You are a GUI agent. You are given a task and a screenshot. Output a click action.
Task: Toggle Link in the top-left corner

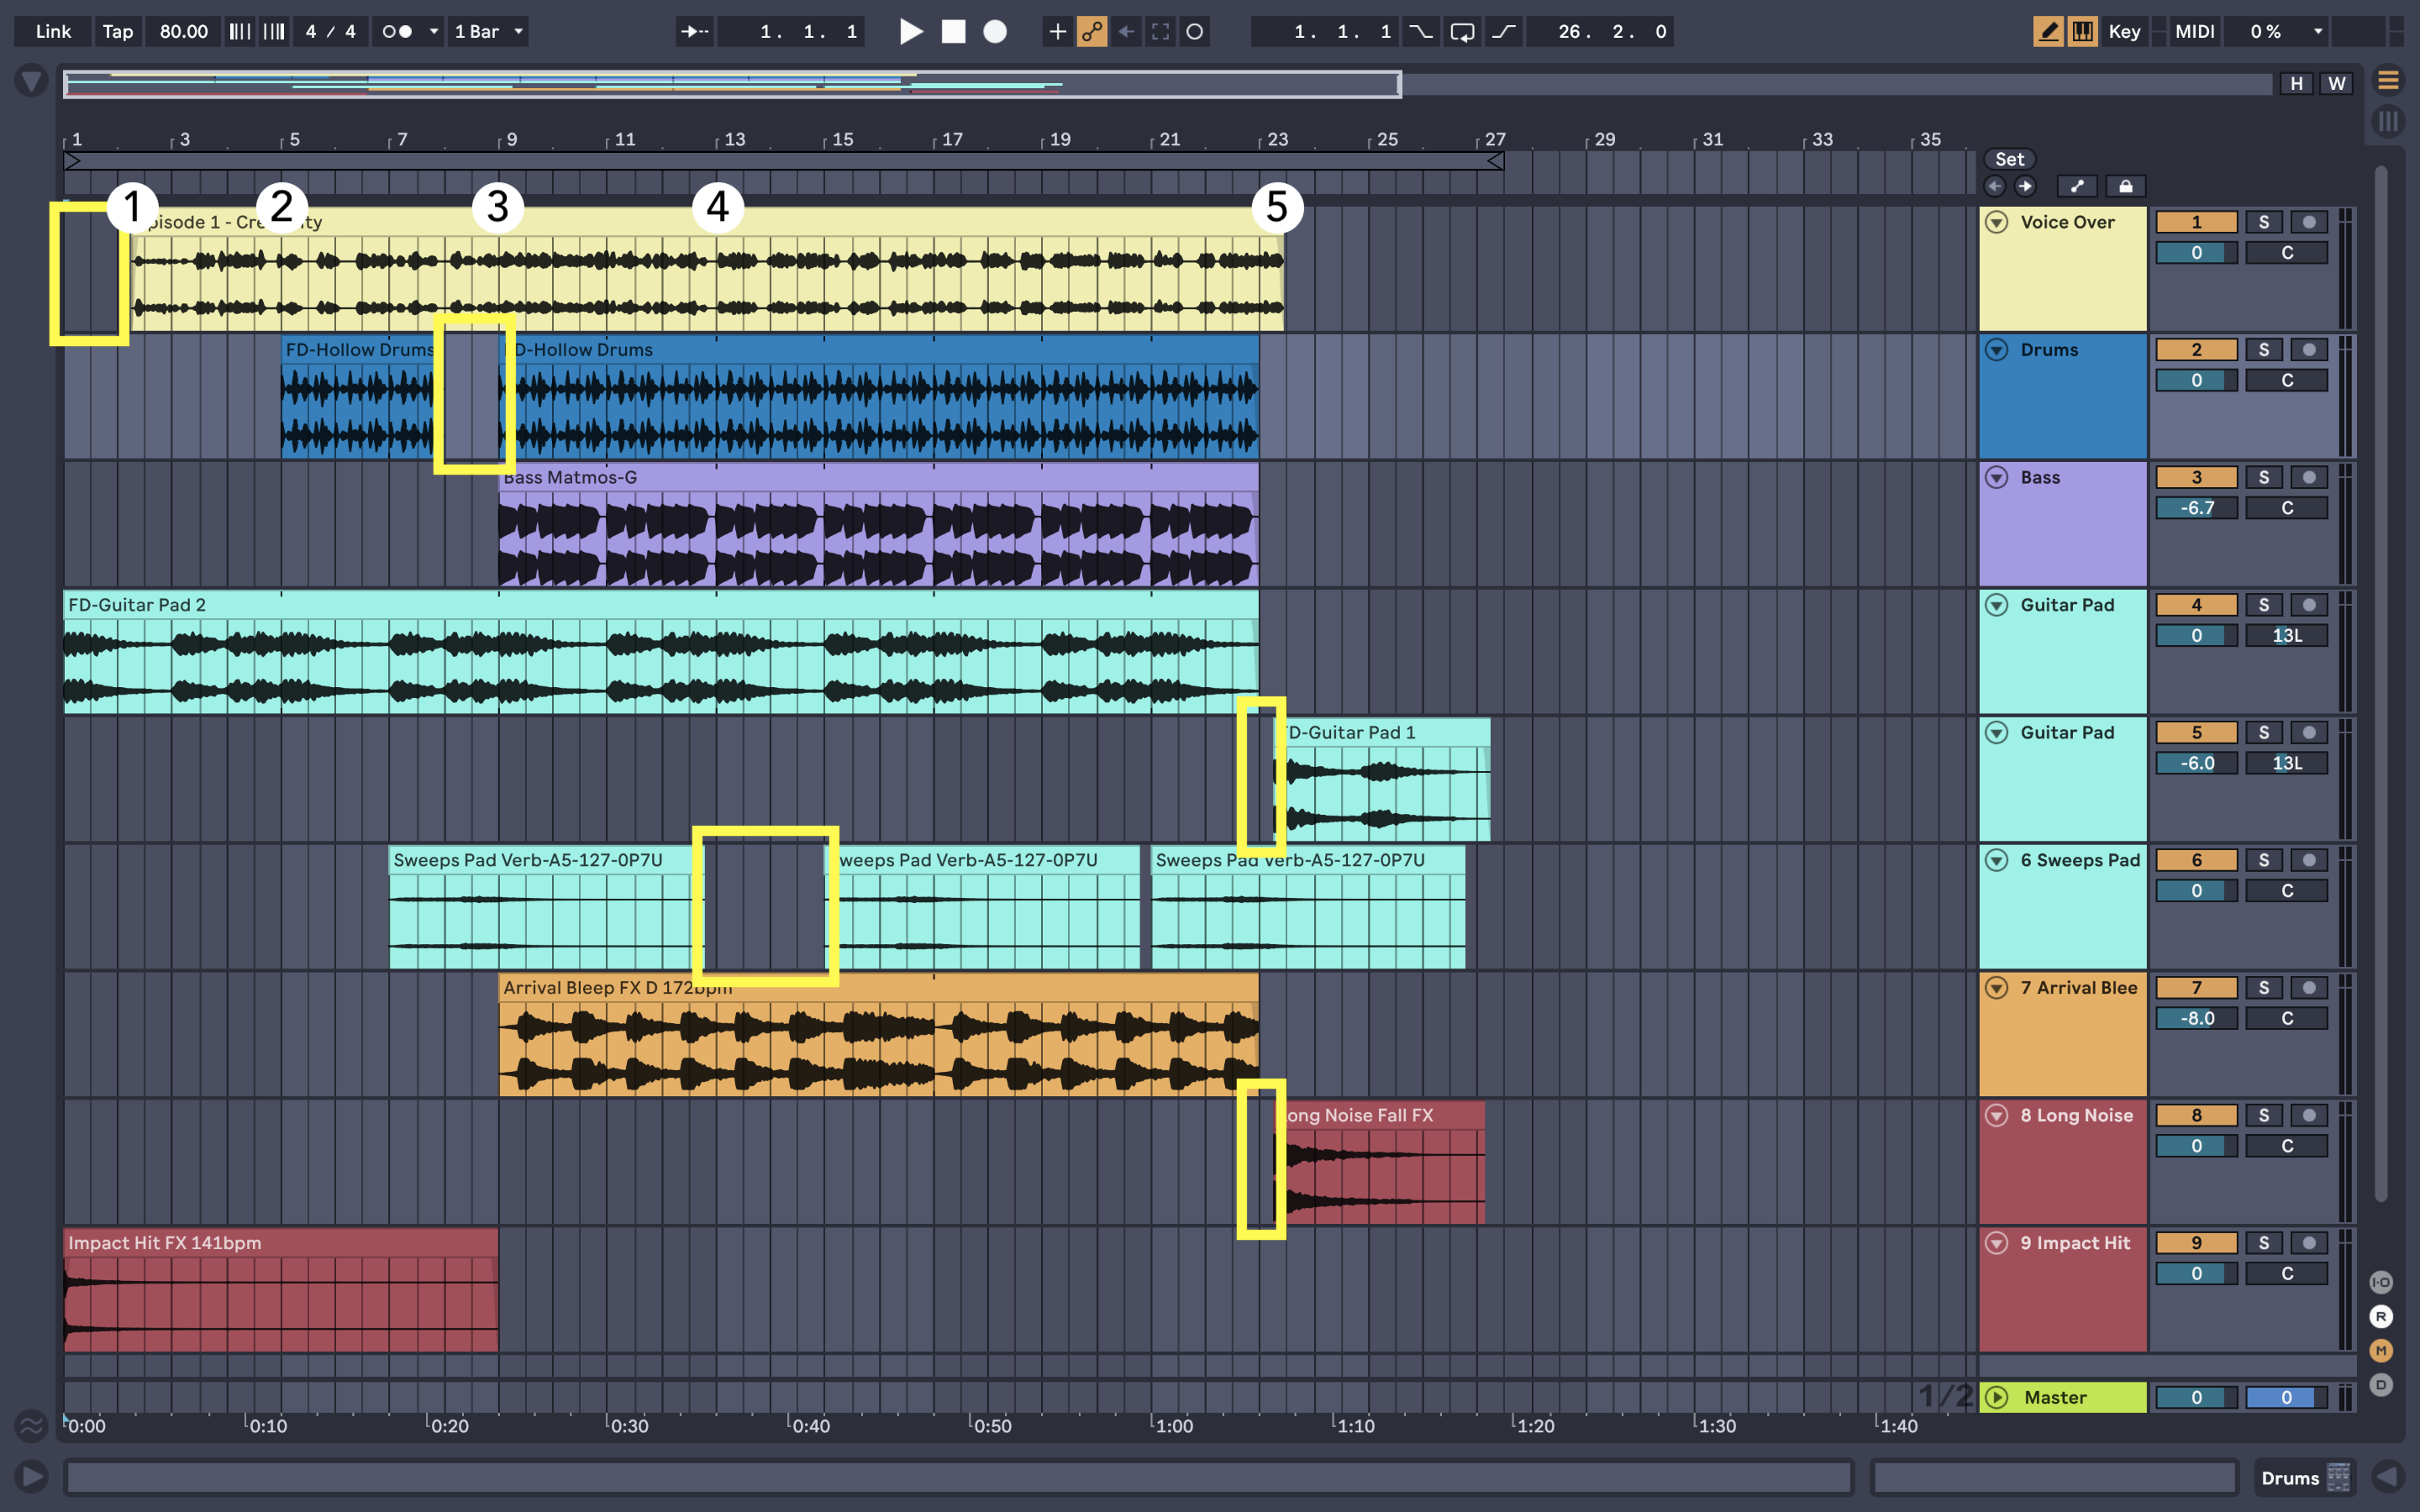[x=51, y=31]
